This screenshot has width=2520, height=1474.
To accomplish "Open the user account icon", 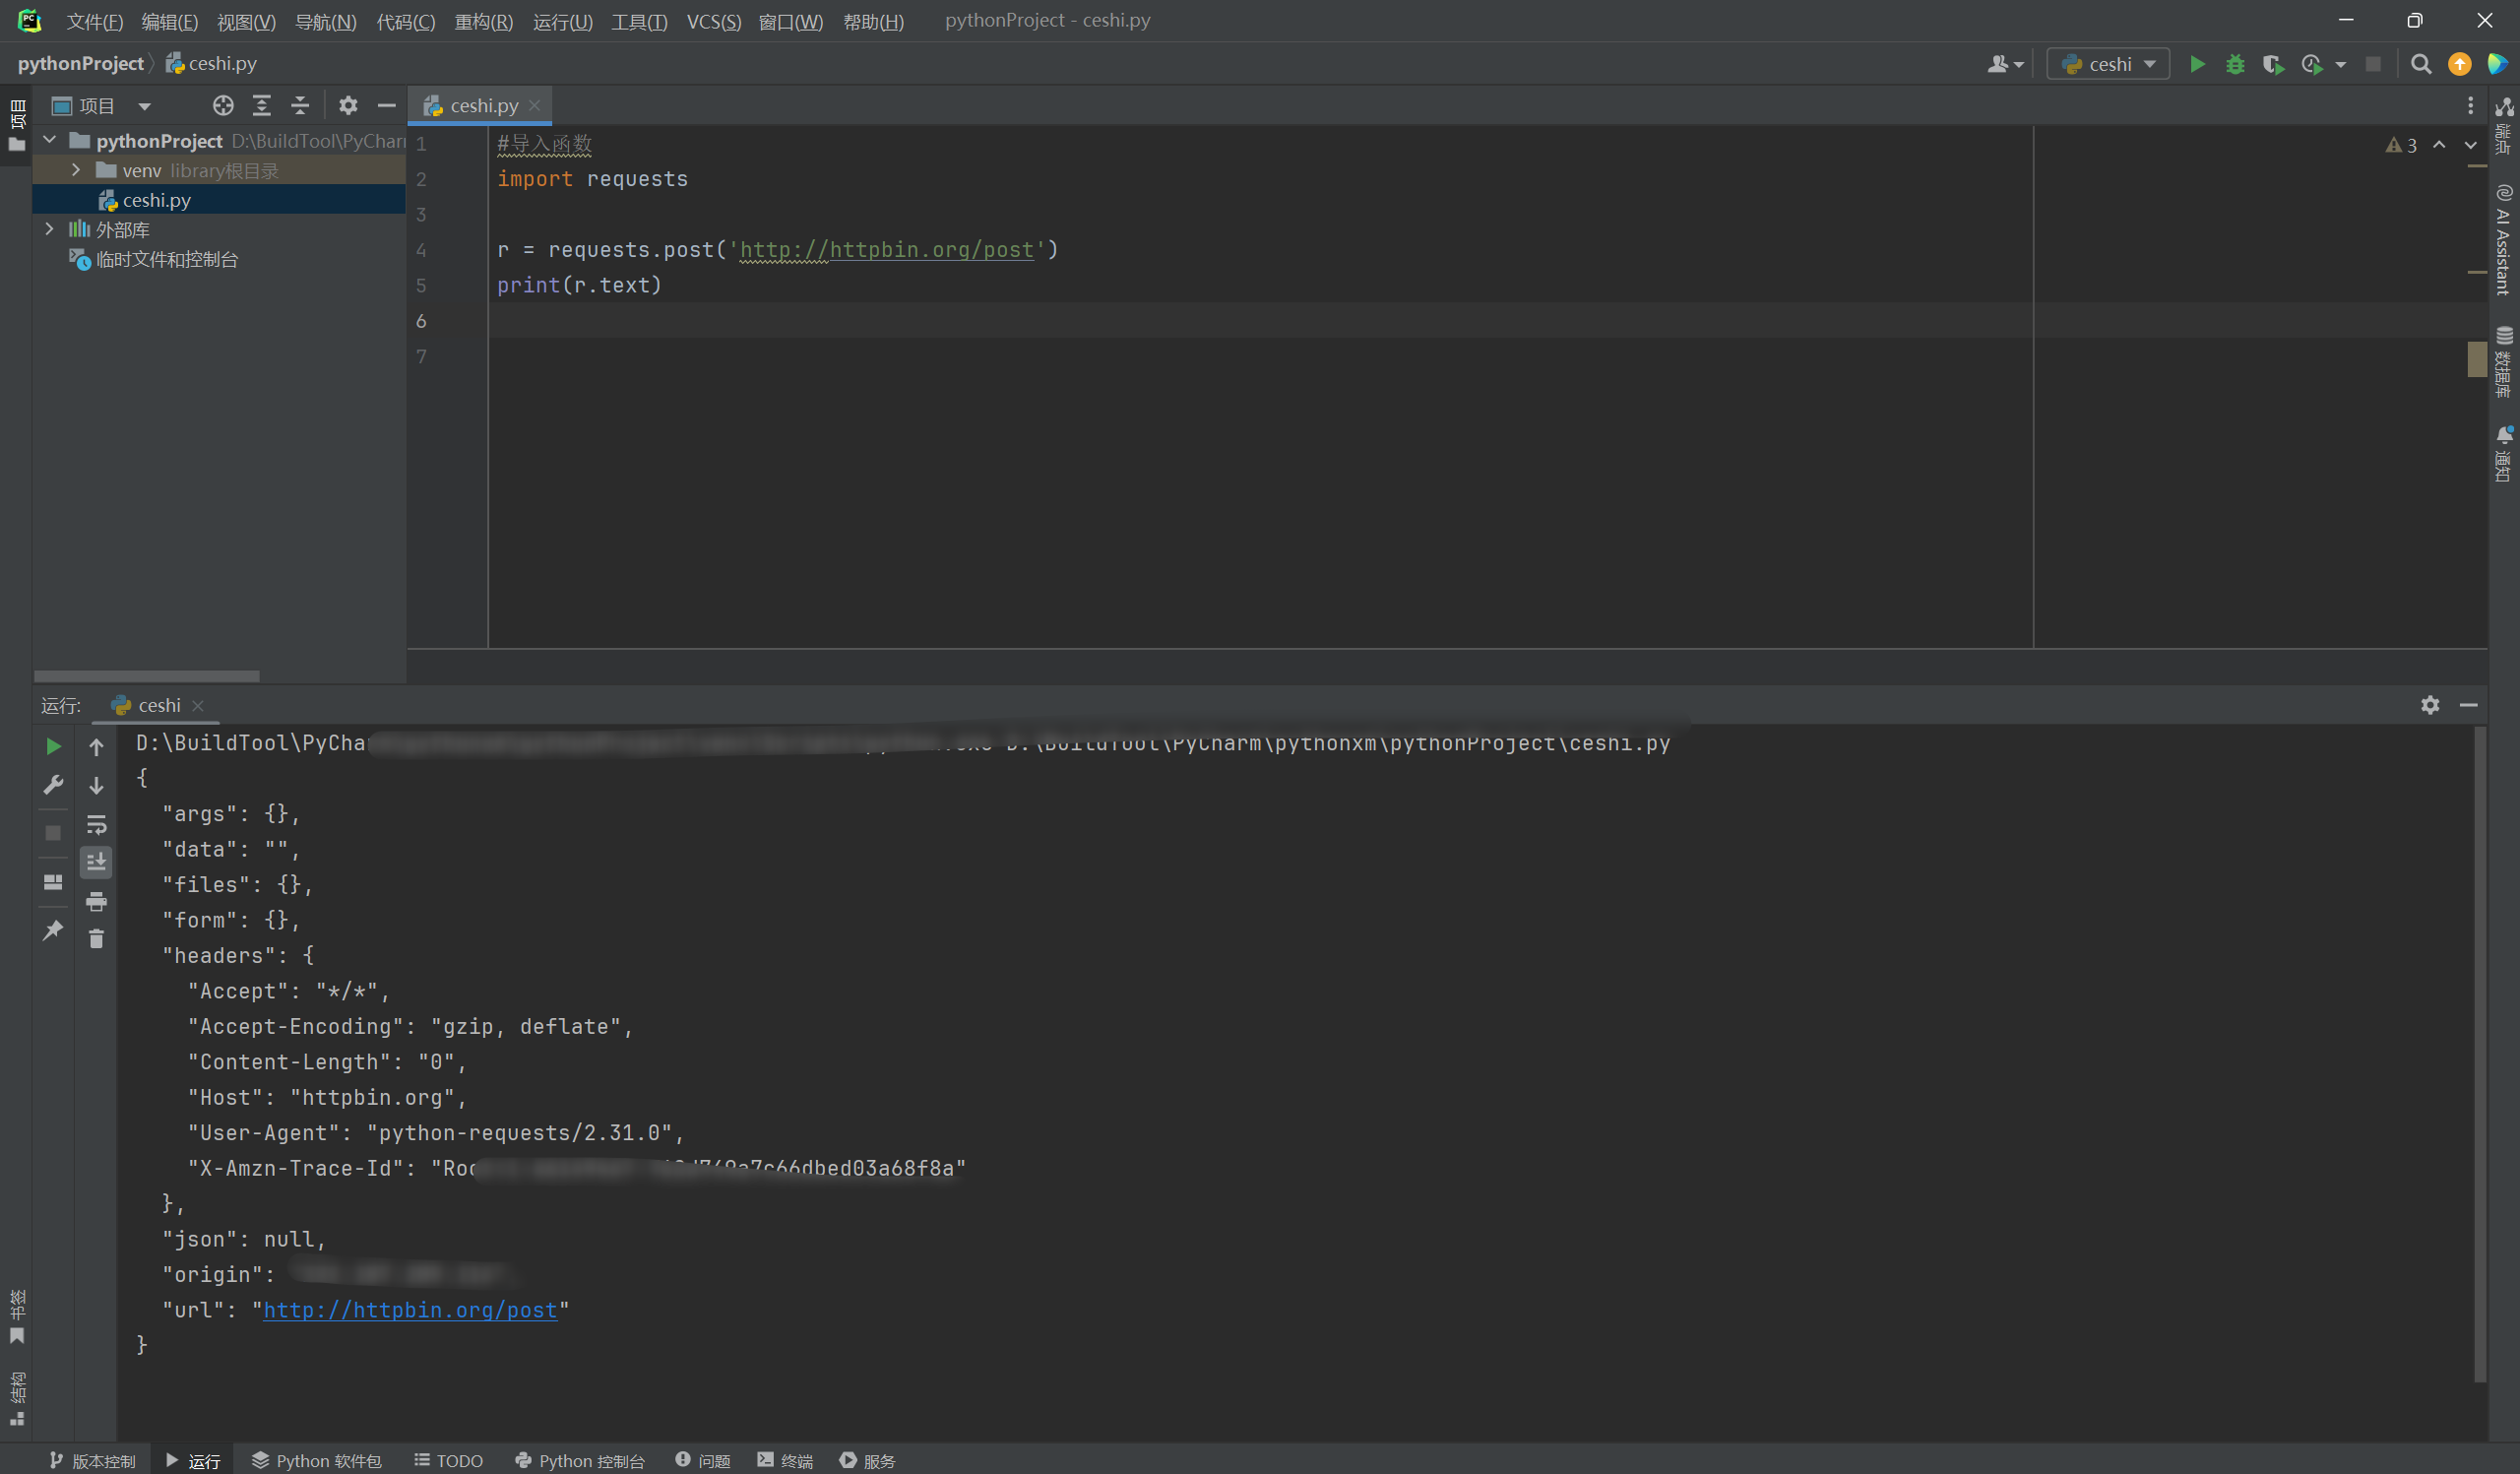I will [2005, 64].
